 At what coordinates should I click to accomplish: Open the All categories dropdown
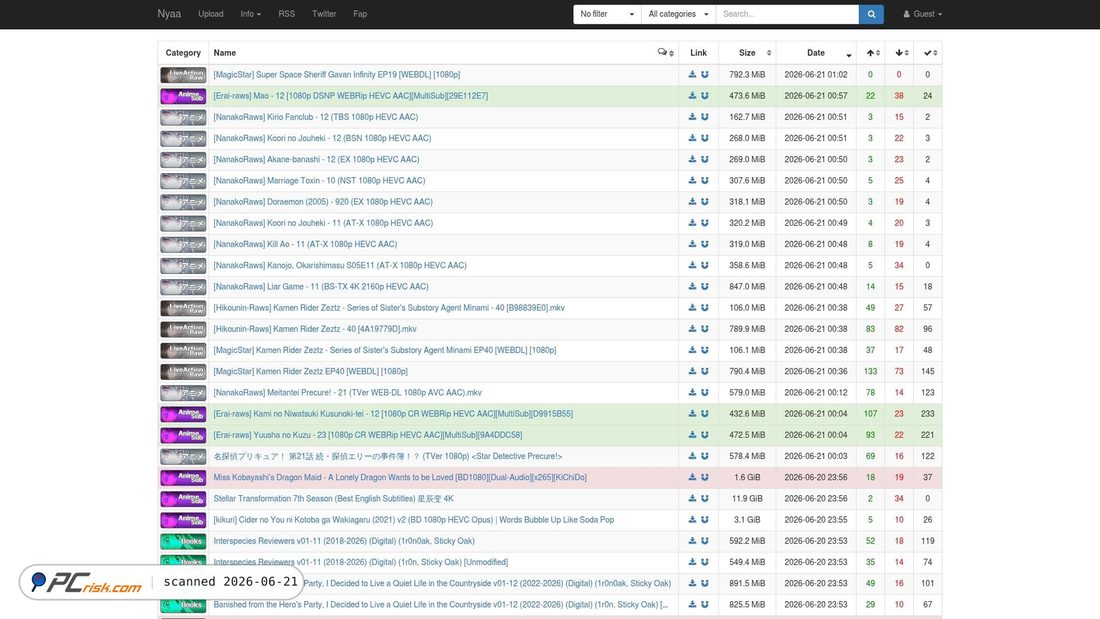[678, 14]
